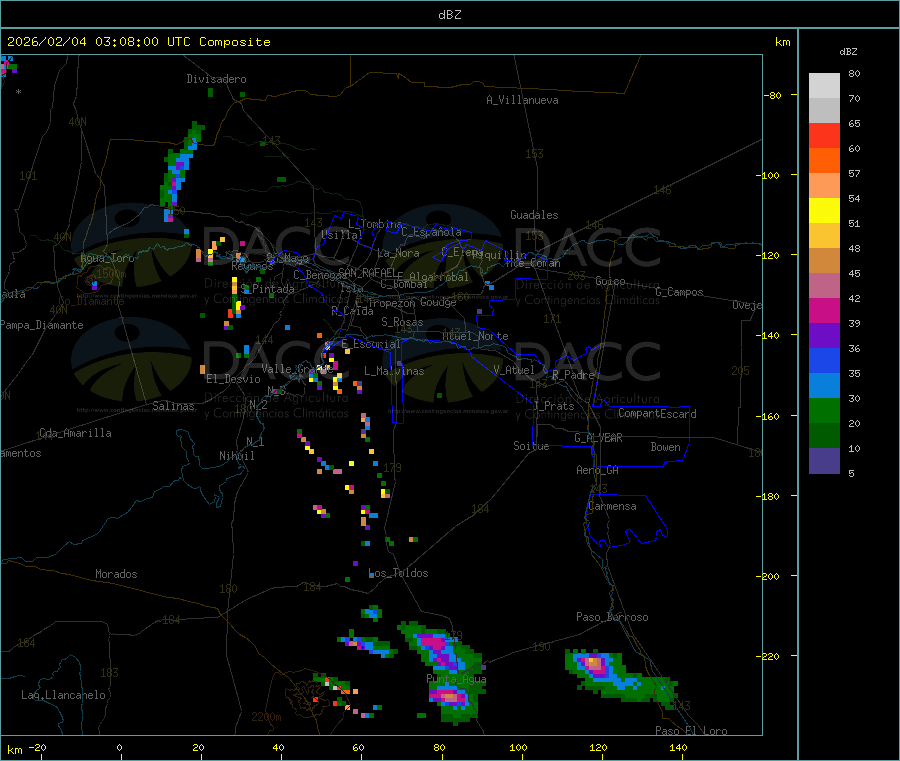Click the Soitue map label
Screen dimensions: 900x761
[531, 446]
